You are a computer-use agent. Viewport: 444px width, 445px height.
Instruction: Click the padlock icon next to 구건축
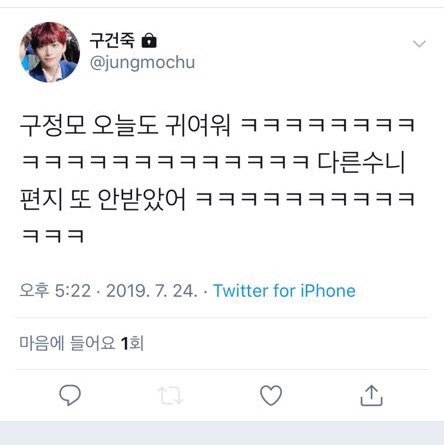[149, 41]
